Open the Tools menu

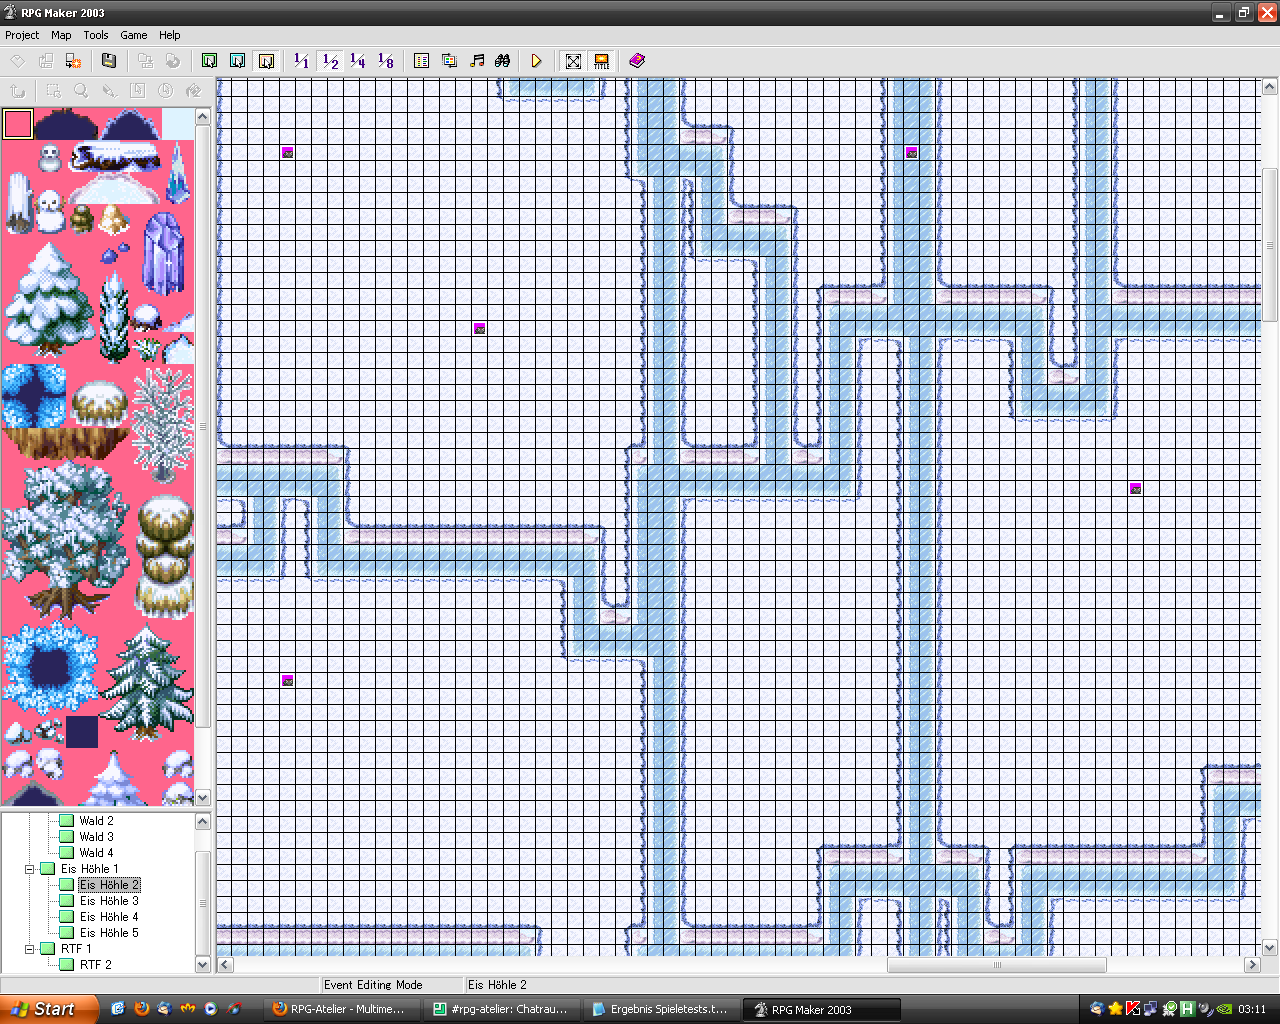tap(96, 35)
